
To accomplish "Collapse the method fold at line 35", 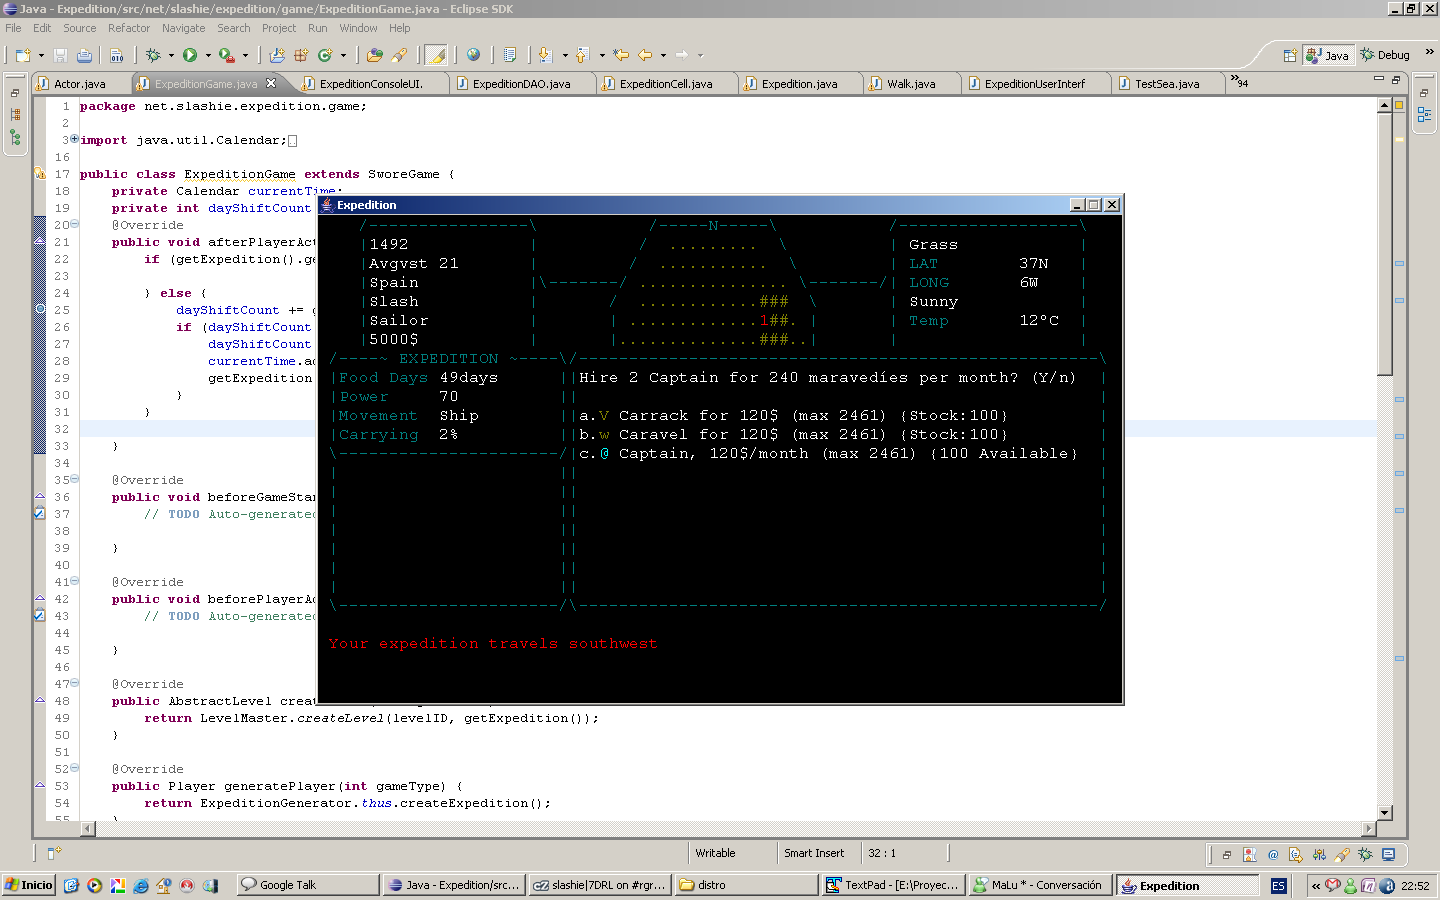I will (x=74, y=480).
